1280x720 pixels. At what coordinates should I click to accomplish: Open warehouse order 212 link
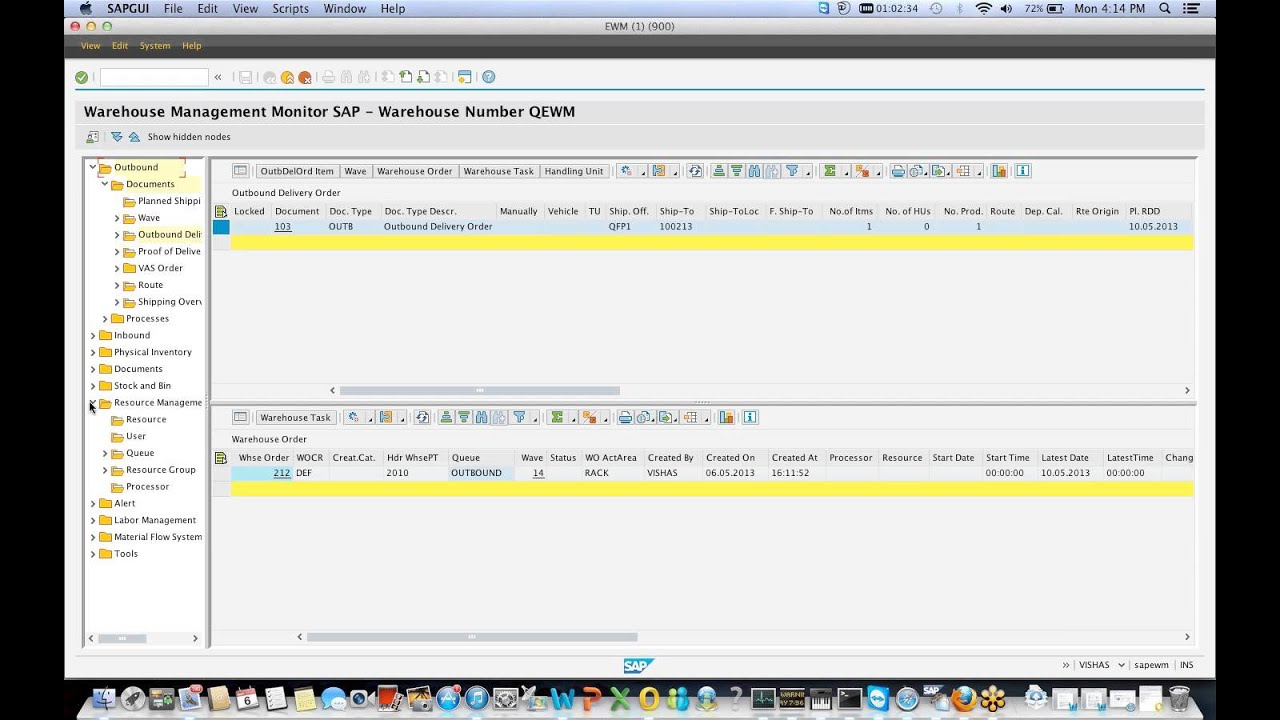(x=282, y=473)
